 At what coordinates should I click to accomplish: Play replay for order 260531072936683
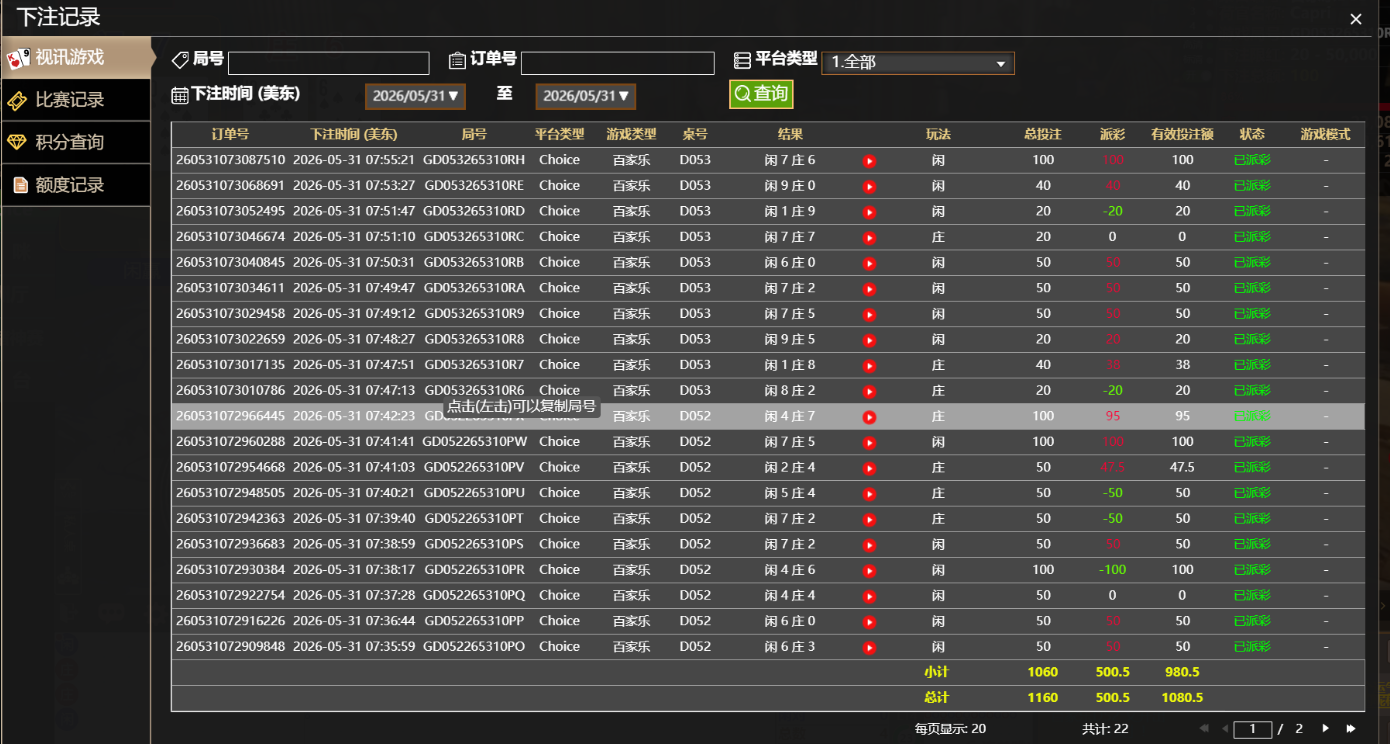click(x=869, y=545)
